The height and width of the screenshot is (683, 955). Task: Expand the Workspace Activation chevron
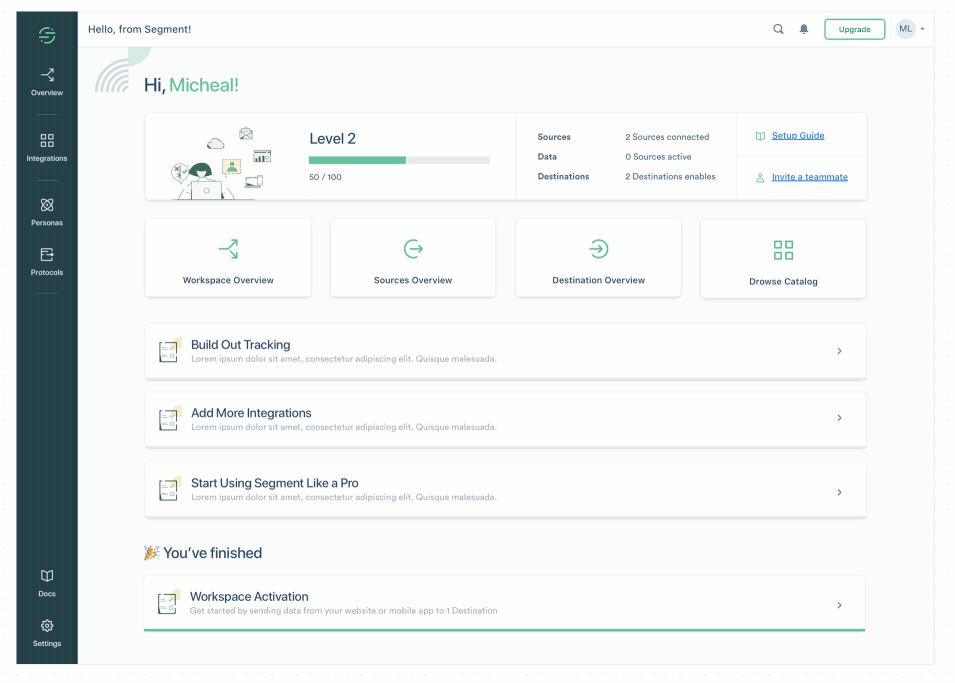click(x=839, y=605)
